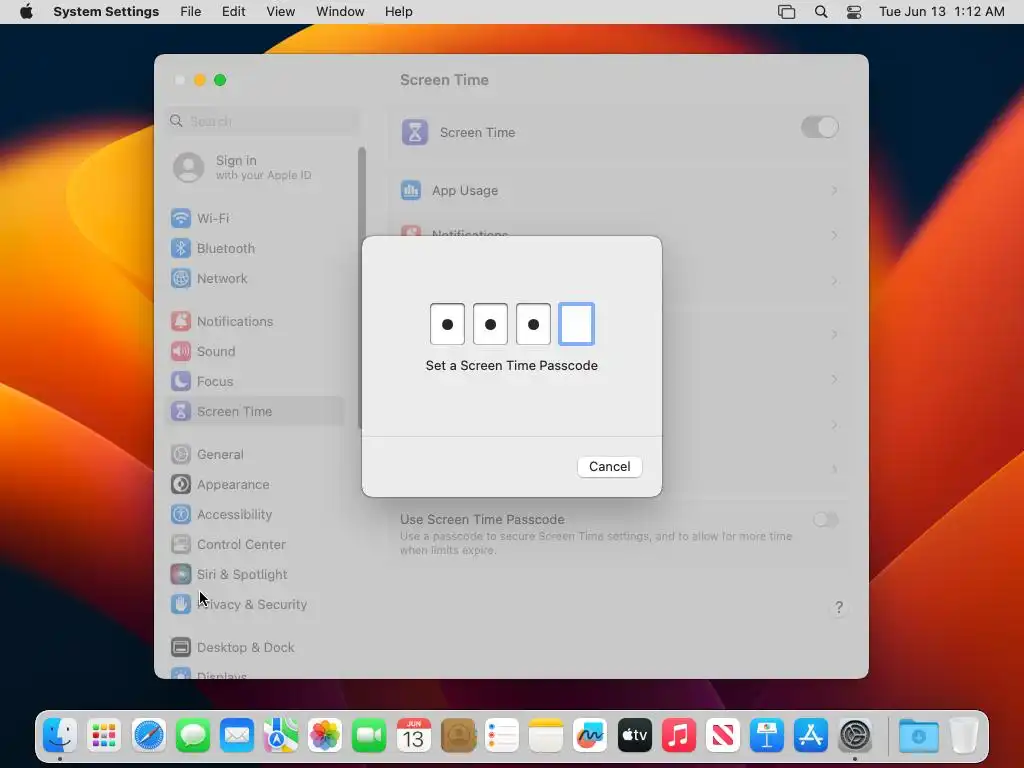
Task: Open the Window menu
Action: point(340,12)
